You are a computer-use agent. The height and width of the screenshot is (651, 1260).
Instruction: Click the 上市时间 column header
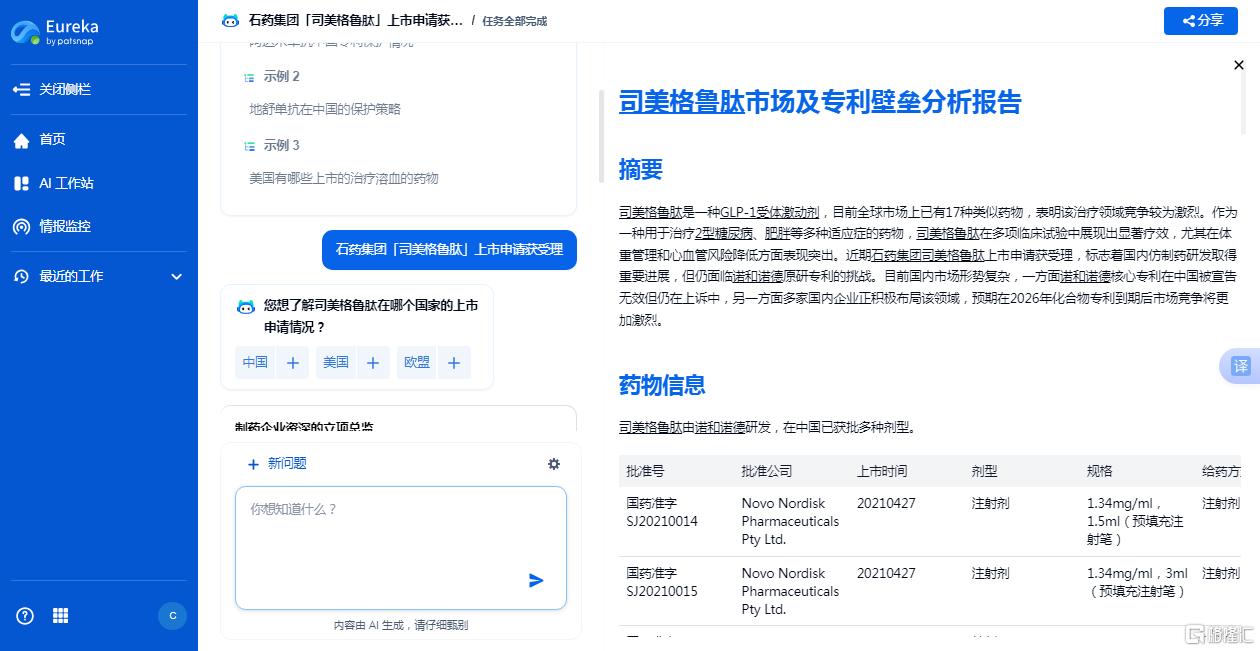click(882, 471)
